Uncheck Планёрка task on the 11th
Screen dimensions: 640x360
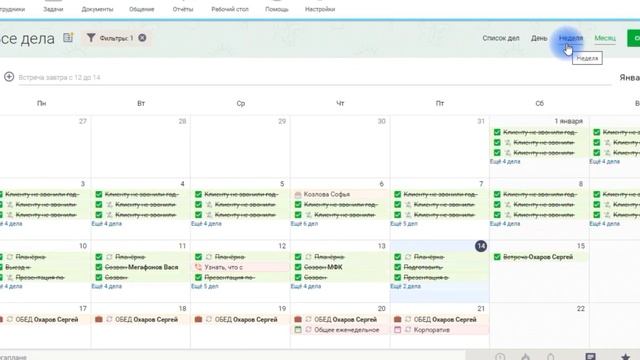click(99, 257)
